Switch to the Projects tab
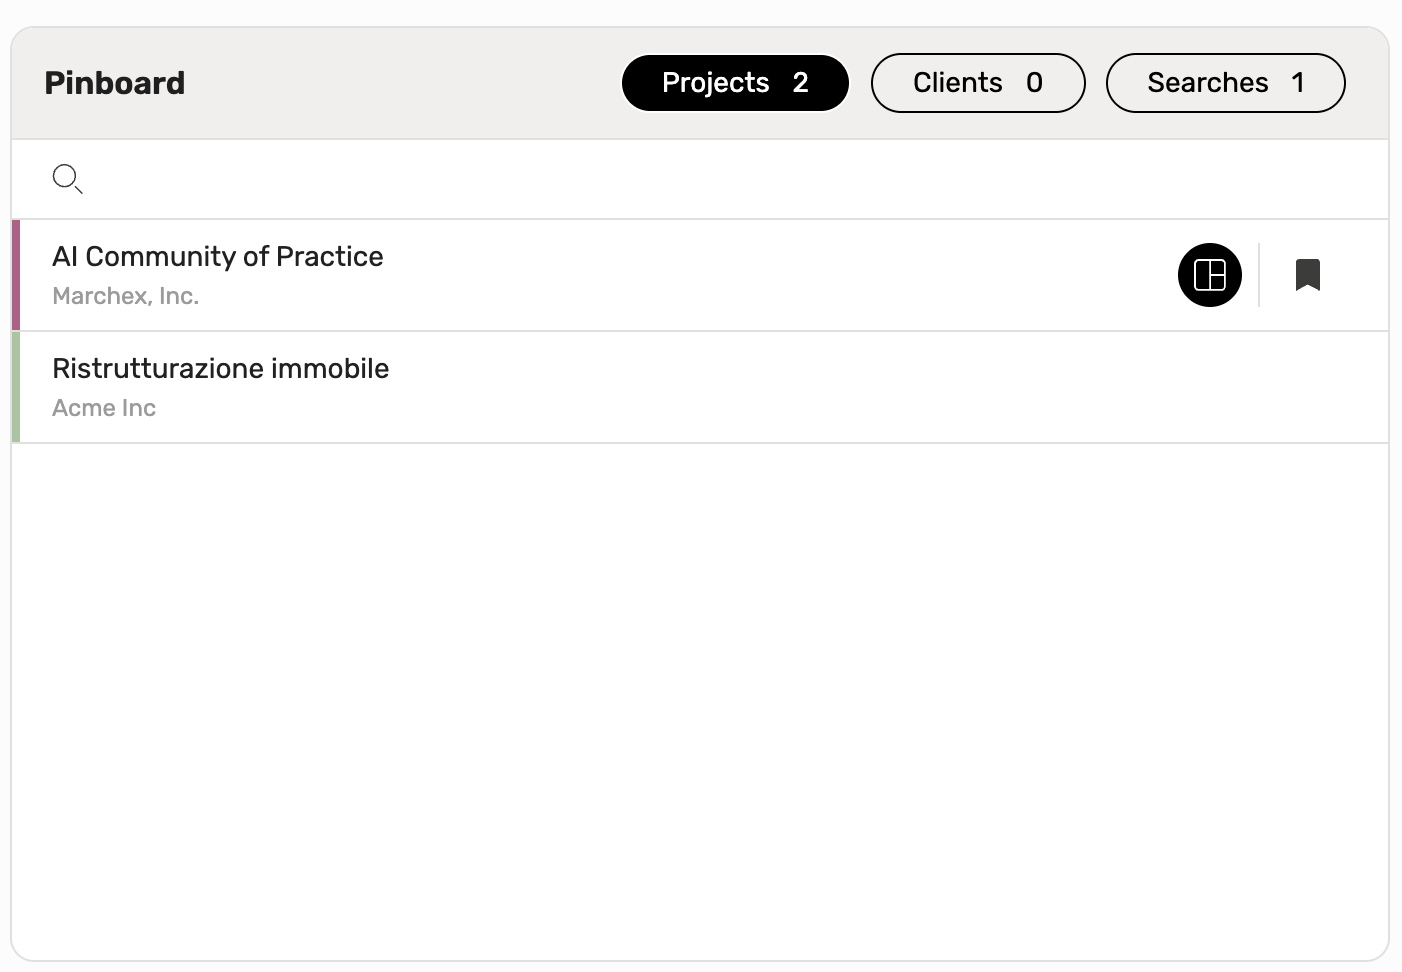Screen dimensions: 1402x972 pyautogui.click(x=735, y=83)
